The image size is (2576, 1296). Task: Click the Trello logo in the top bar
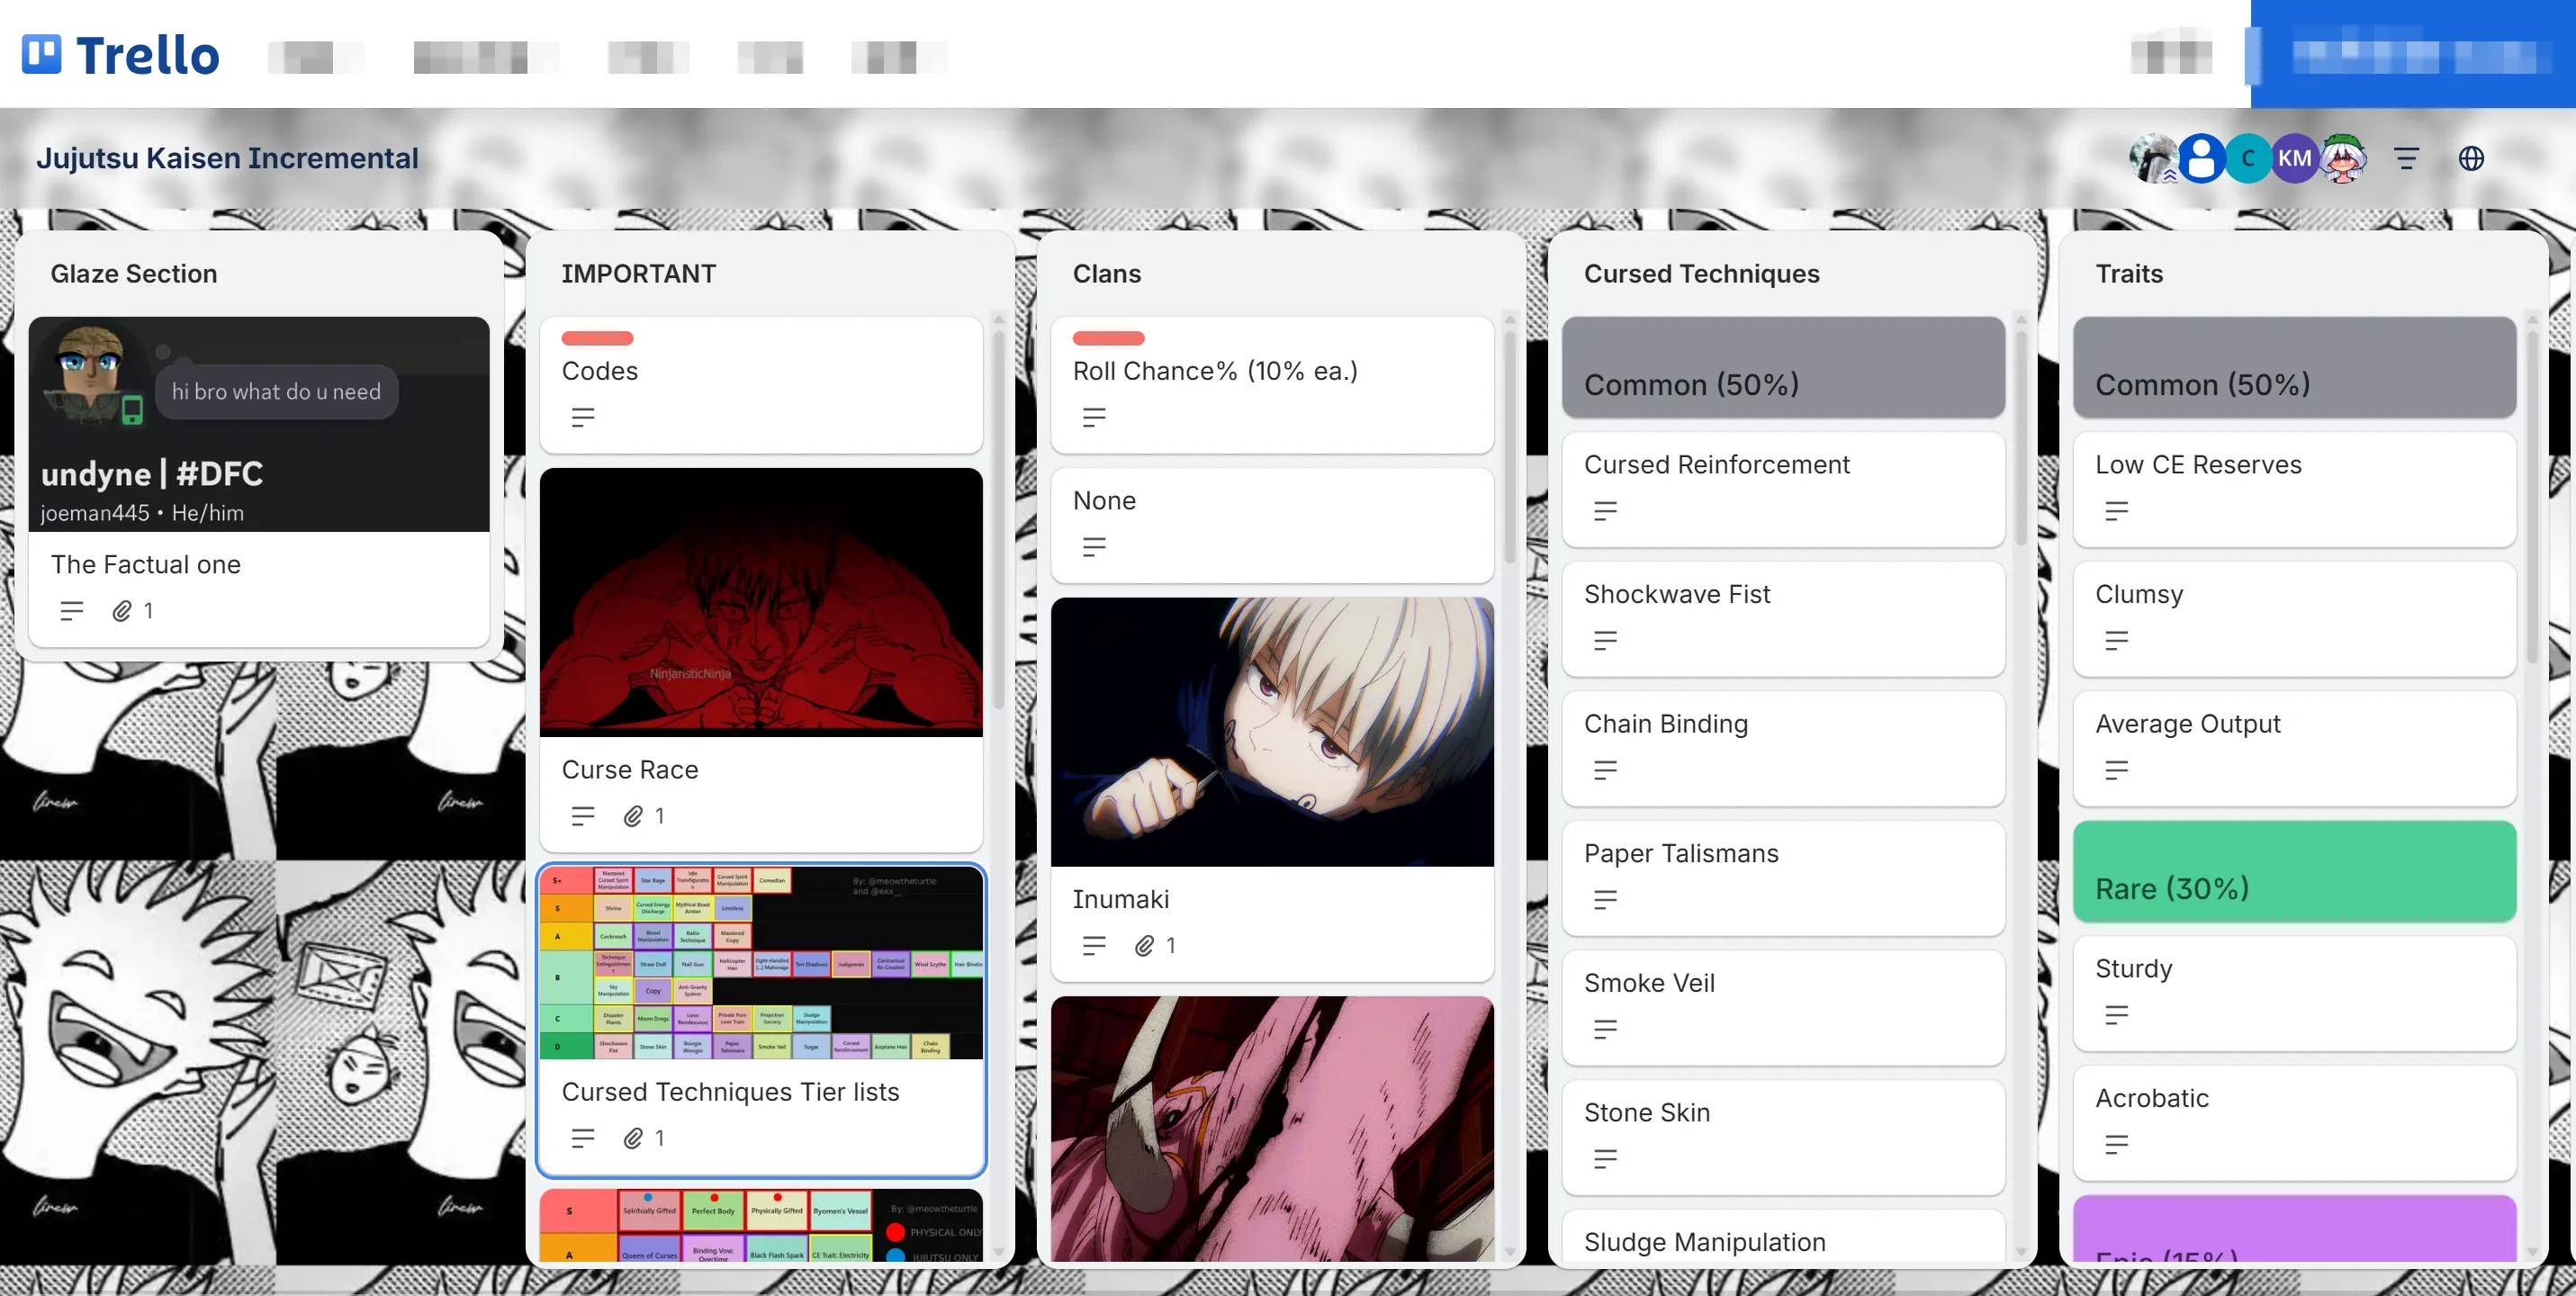coord(118,54)
